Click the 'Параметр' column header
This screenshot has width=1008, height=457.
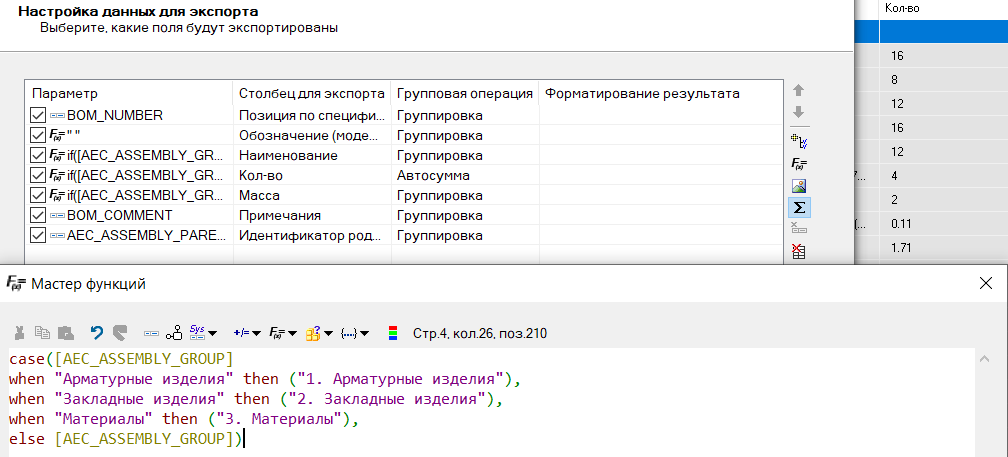point(128,94)
